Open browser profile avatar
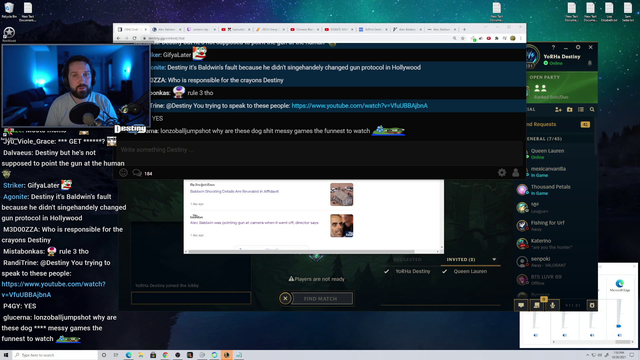This screenshot has height=360, width=640. click(x=513, y=38)
